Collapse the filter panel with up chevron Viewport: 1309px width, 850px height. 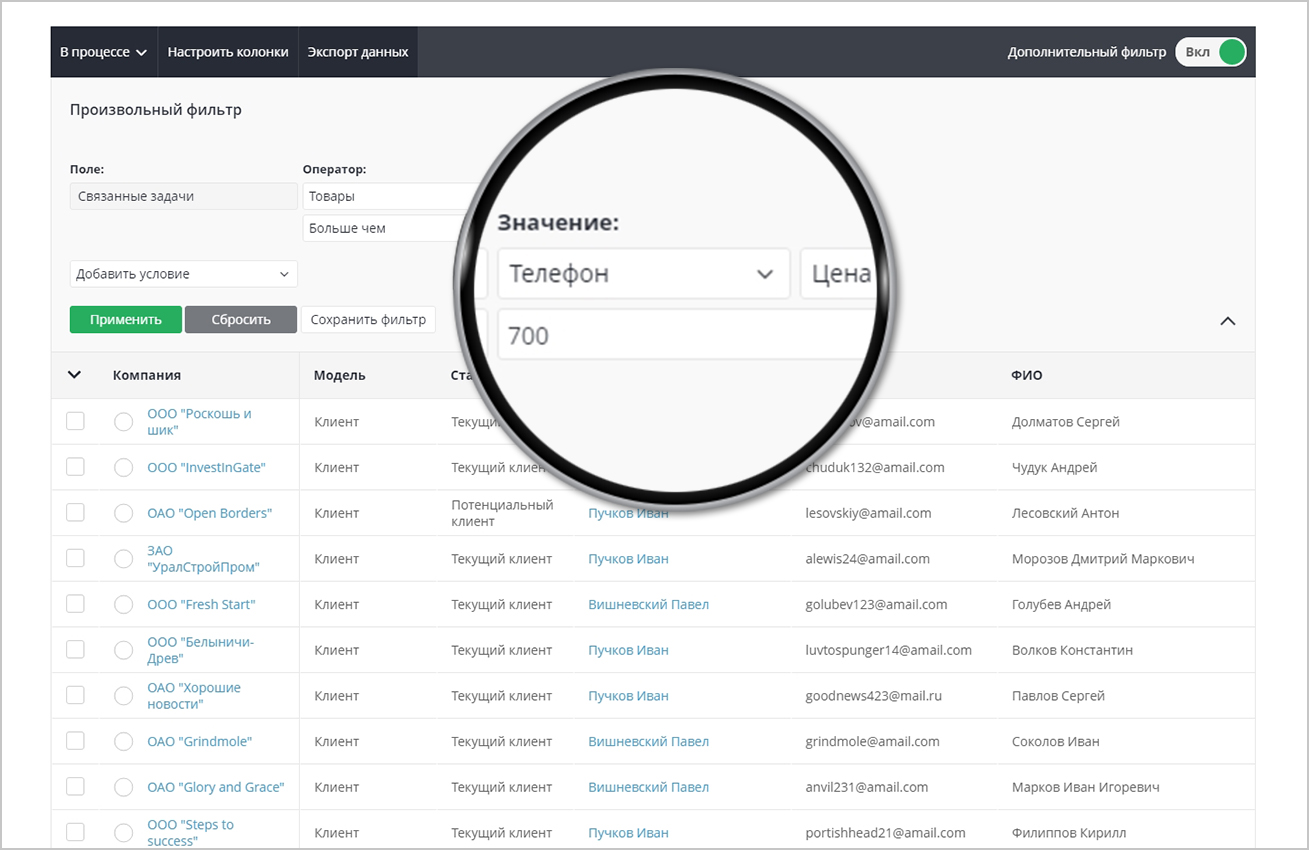point(1228,321)
